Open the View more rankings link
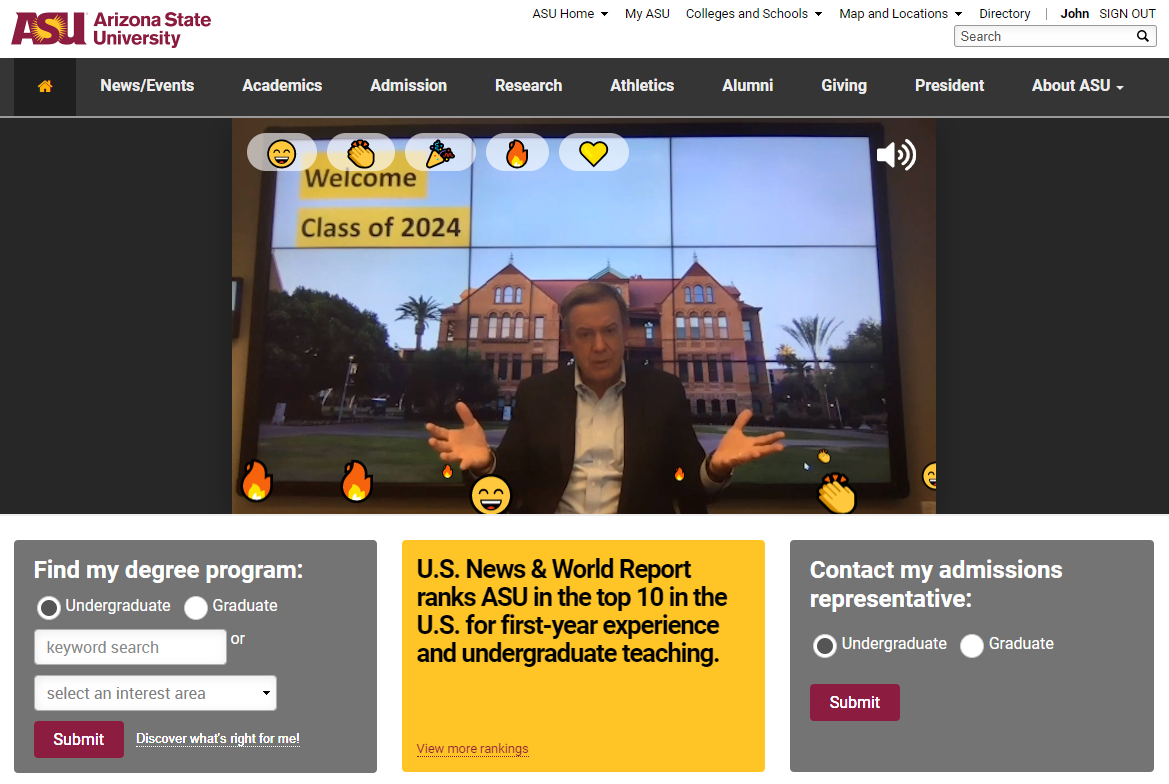 click(x=472, y=748)
